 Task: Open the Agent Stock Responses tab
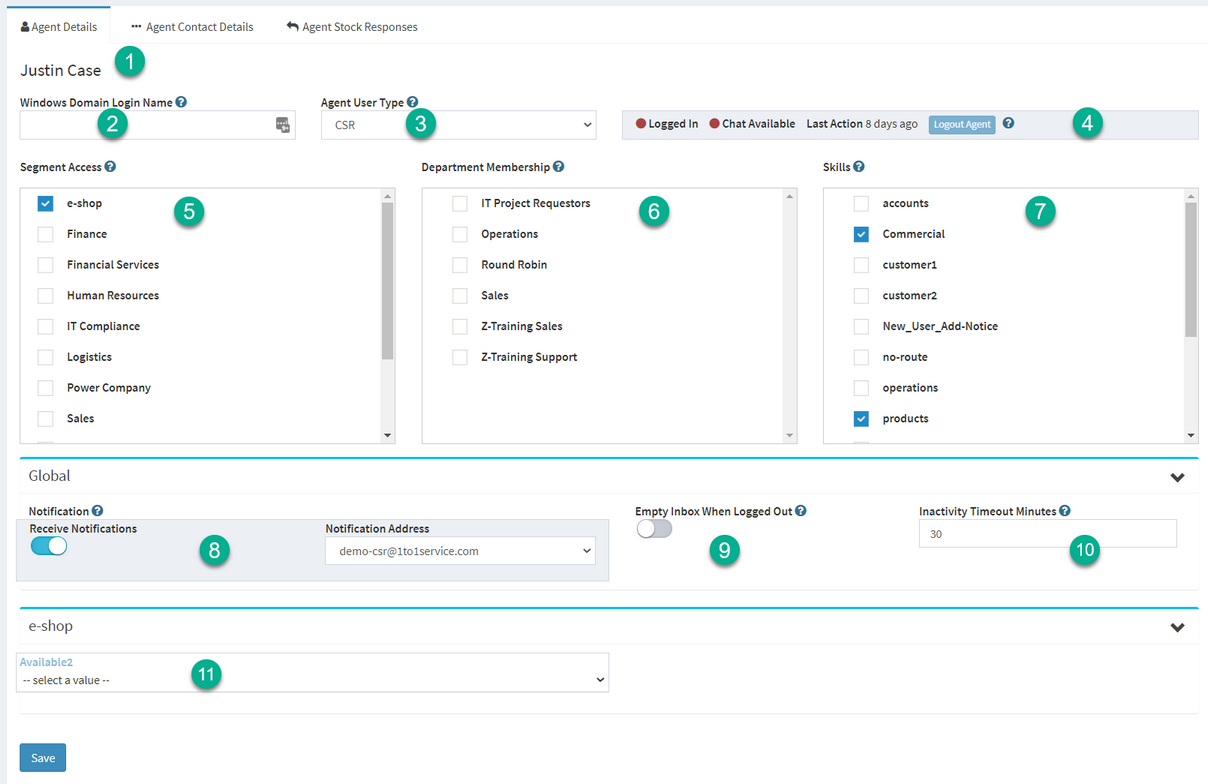pyautogui.click(x=352, y=27)
